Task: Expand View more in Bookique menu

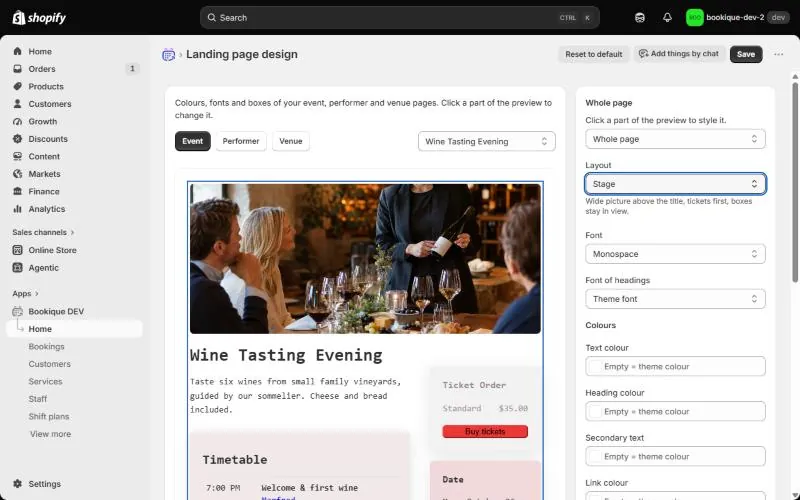Action: 50,434
